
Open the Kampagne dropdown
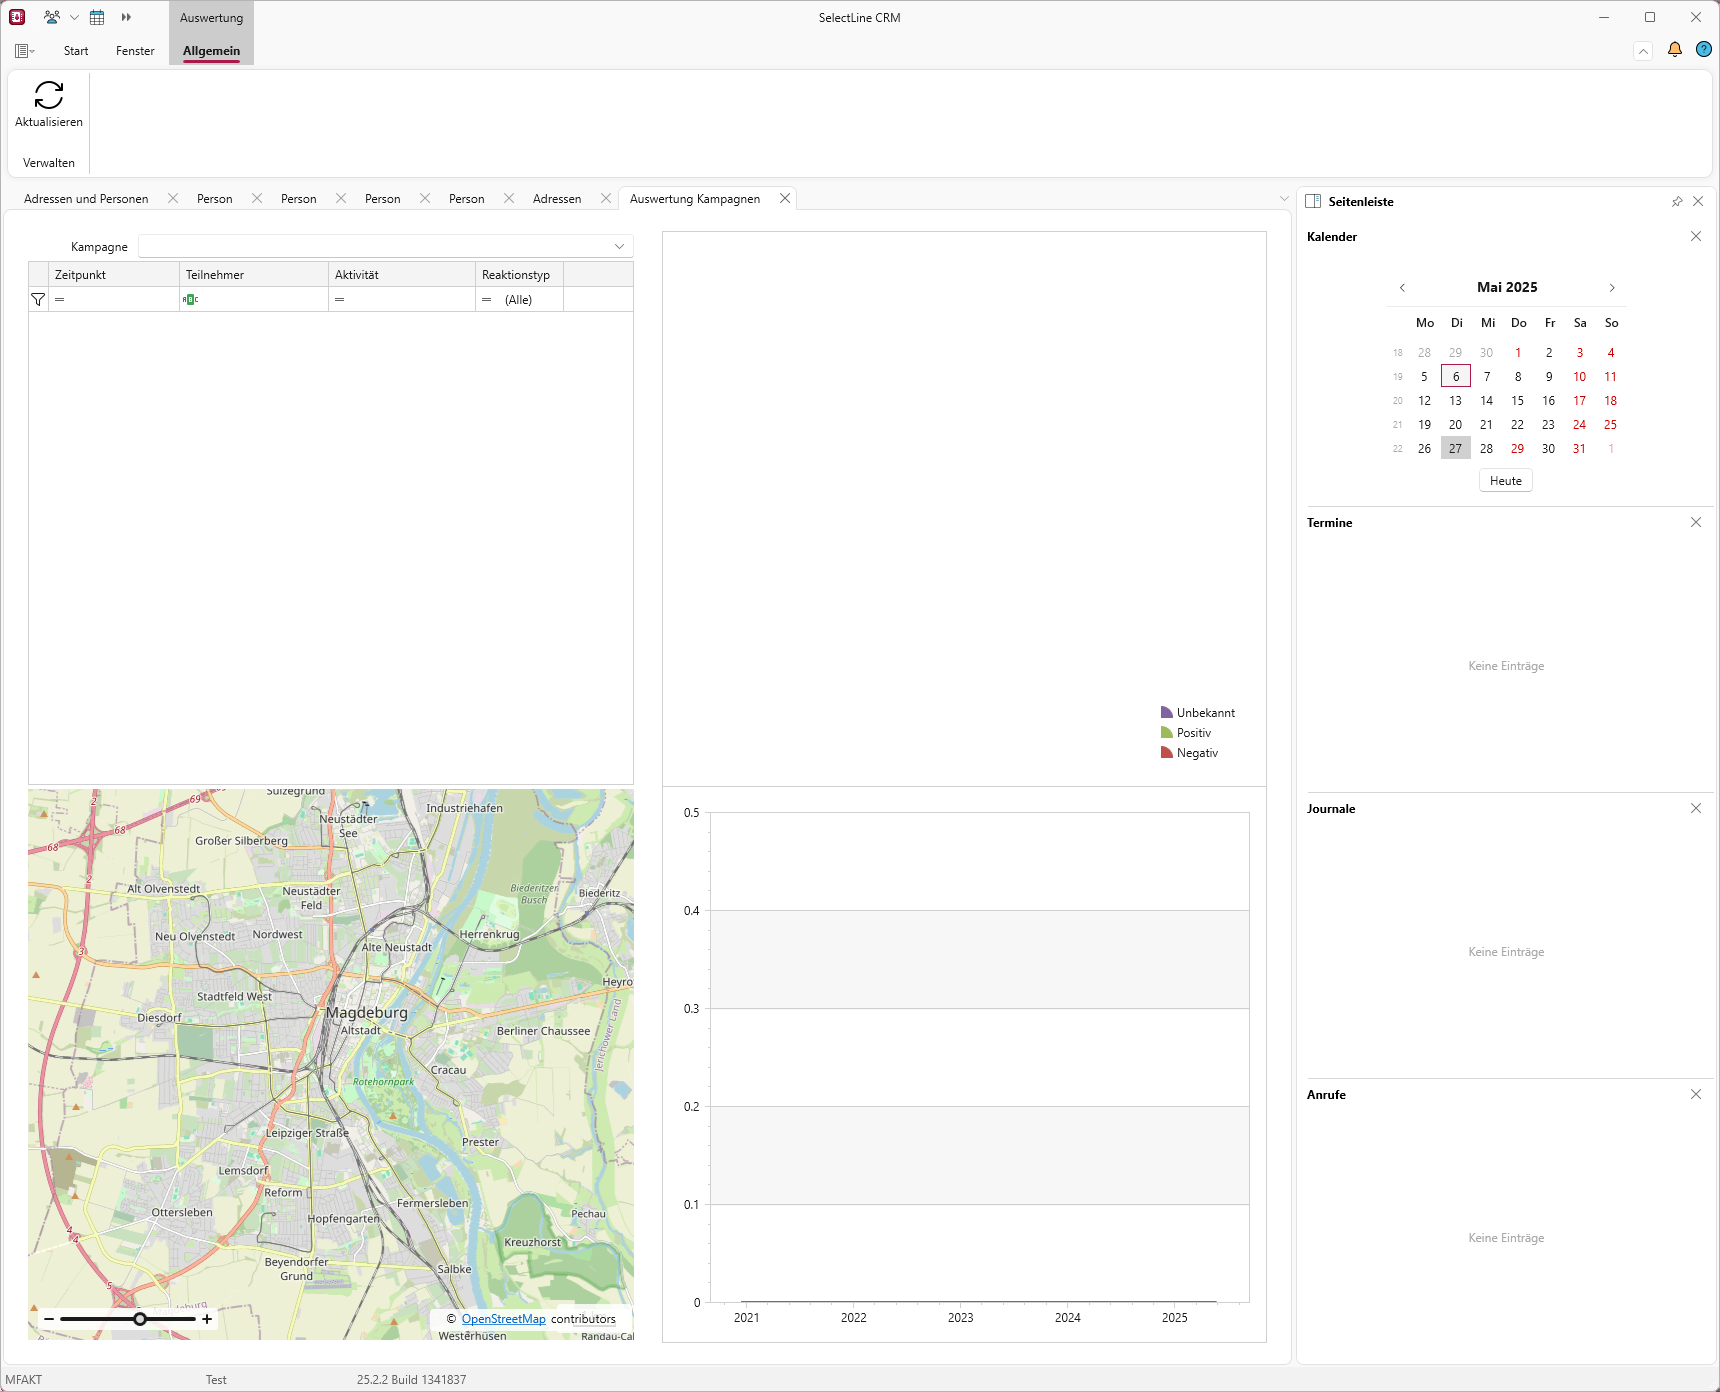pos(619,247)
